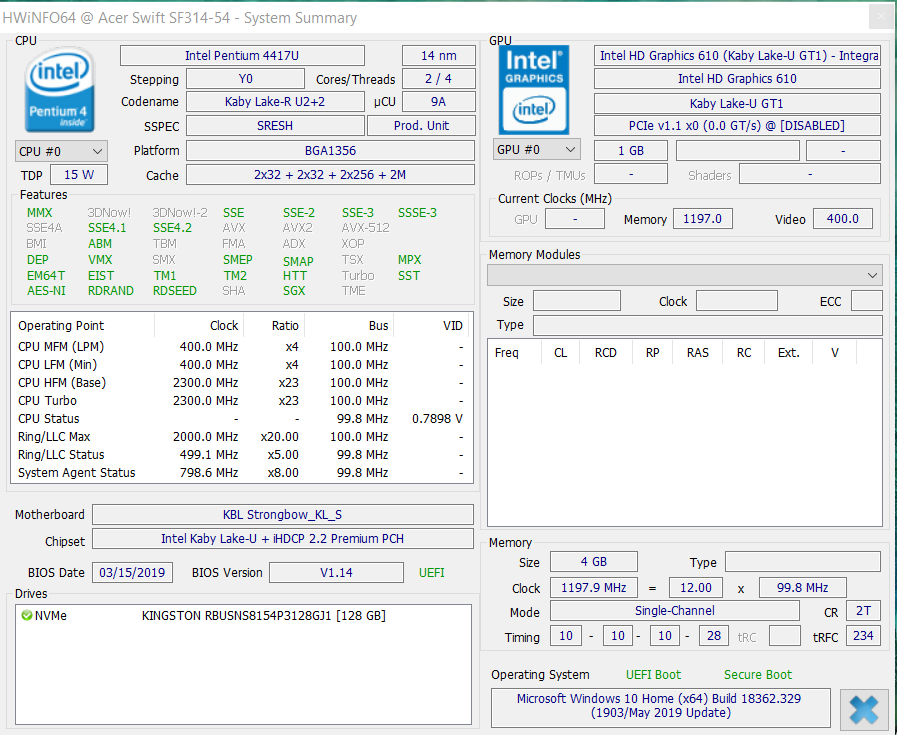Click the RAS timing column header

click(x=698, y=352)
